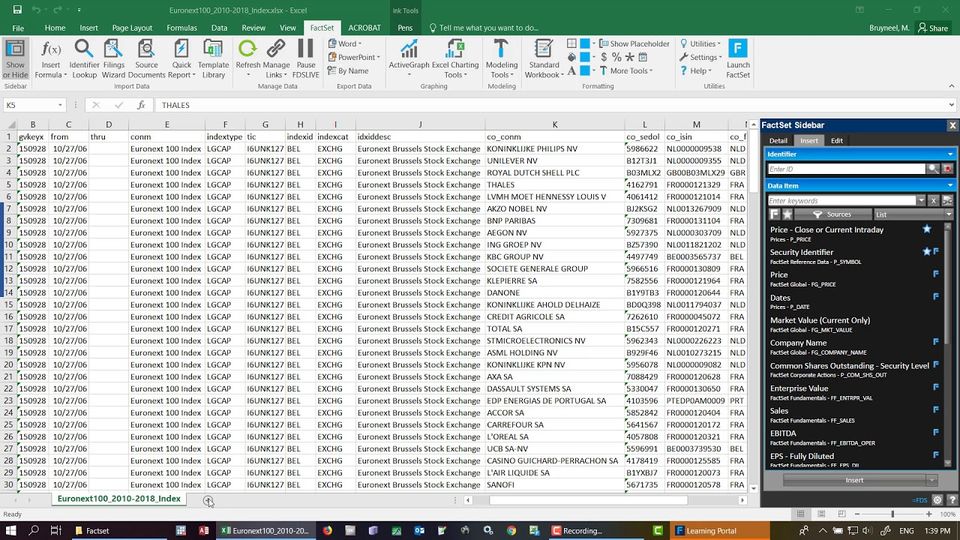Screen dimensions: 960x540
Task: Switch to the Formulas ribbon tab
Action: pos(182,28)
